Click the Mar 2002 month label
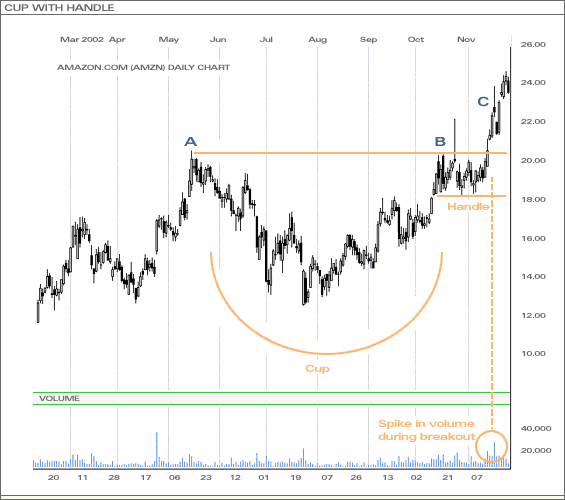The image size is (565, 500). point(82,39)
